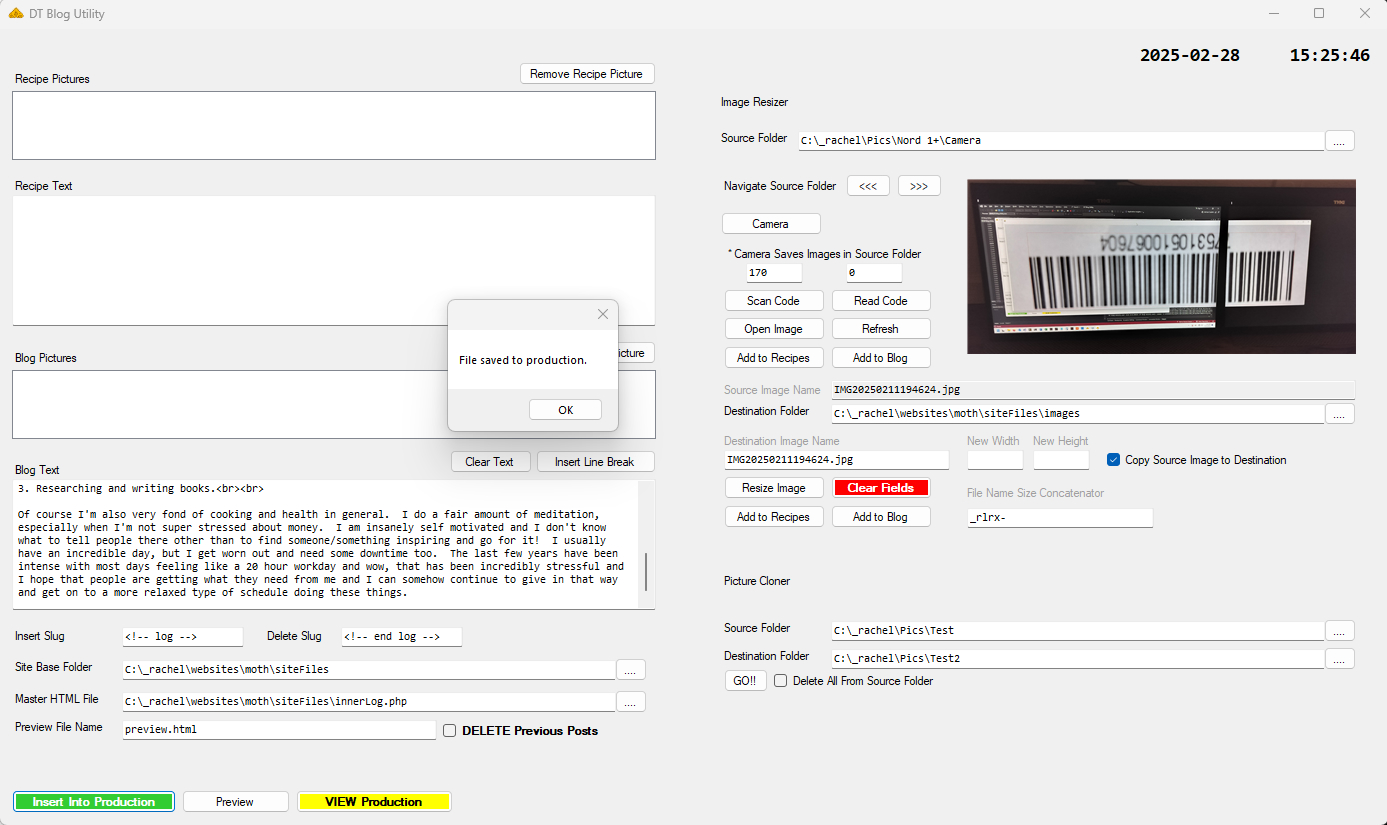Uncheck Copy Source Image to Destination
This screenshot has height=825, width=1387.
[1114, 460]
